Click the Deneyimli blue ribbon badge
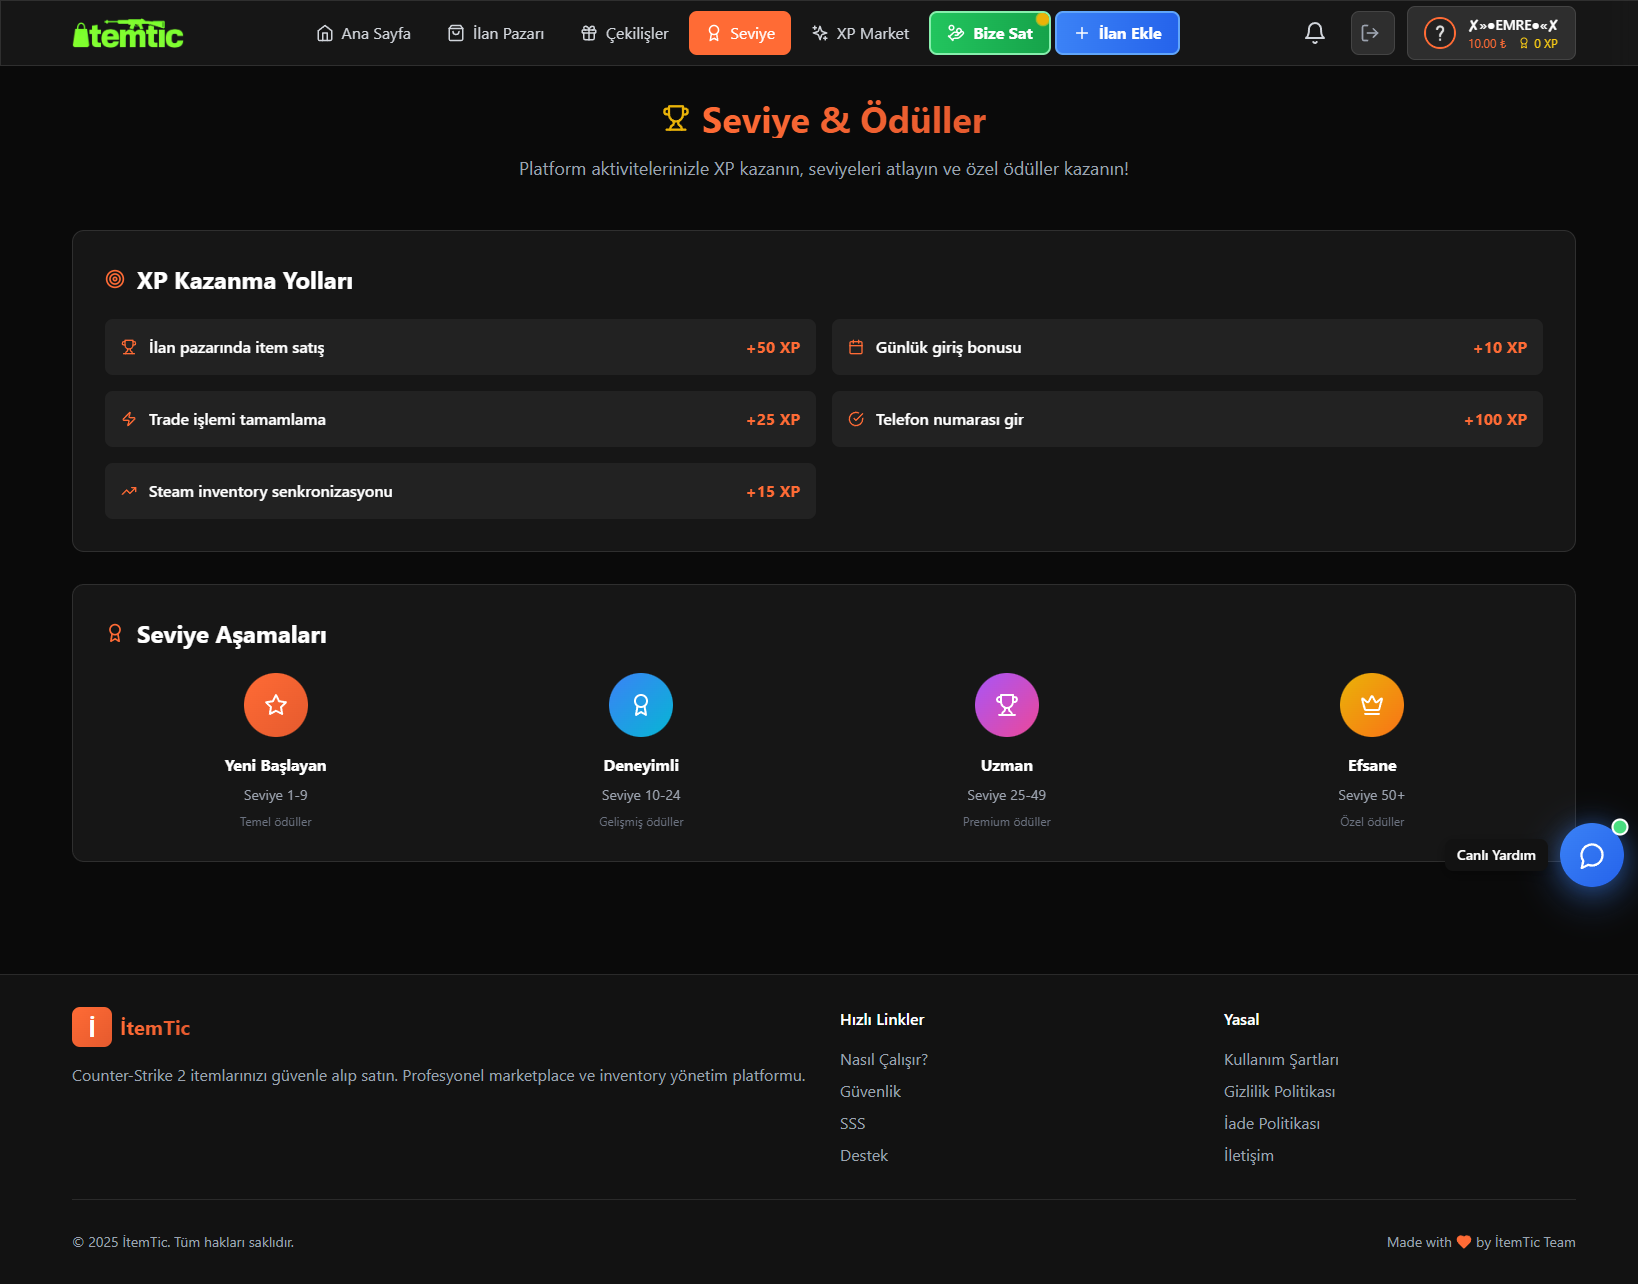The width and height of the screenshot is (1638, 1284). click(x=641, y=705)
